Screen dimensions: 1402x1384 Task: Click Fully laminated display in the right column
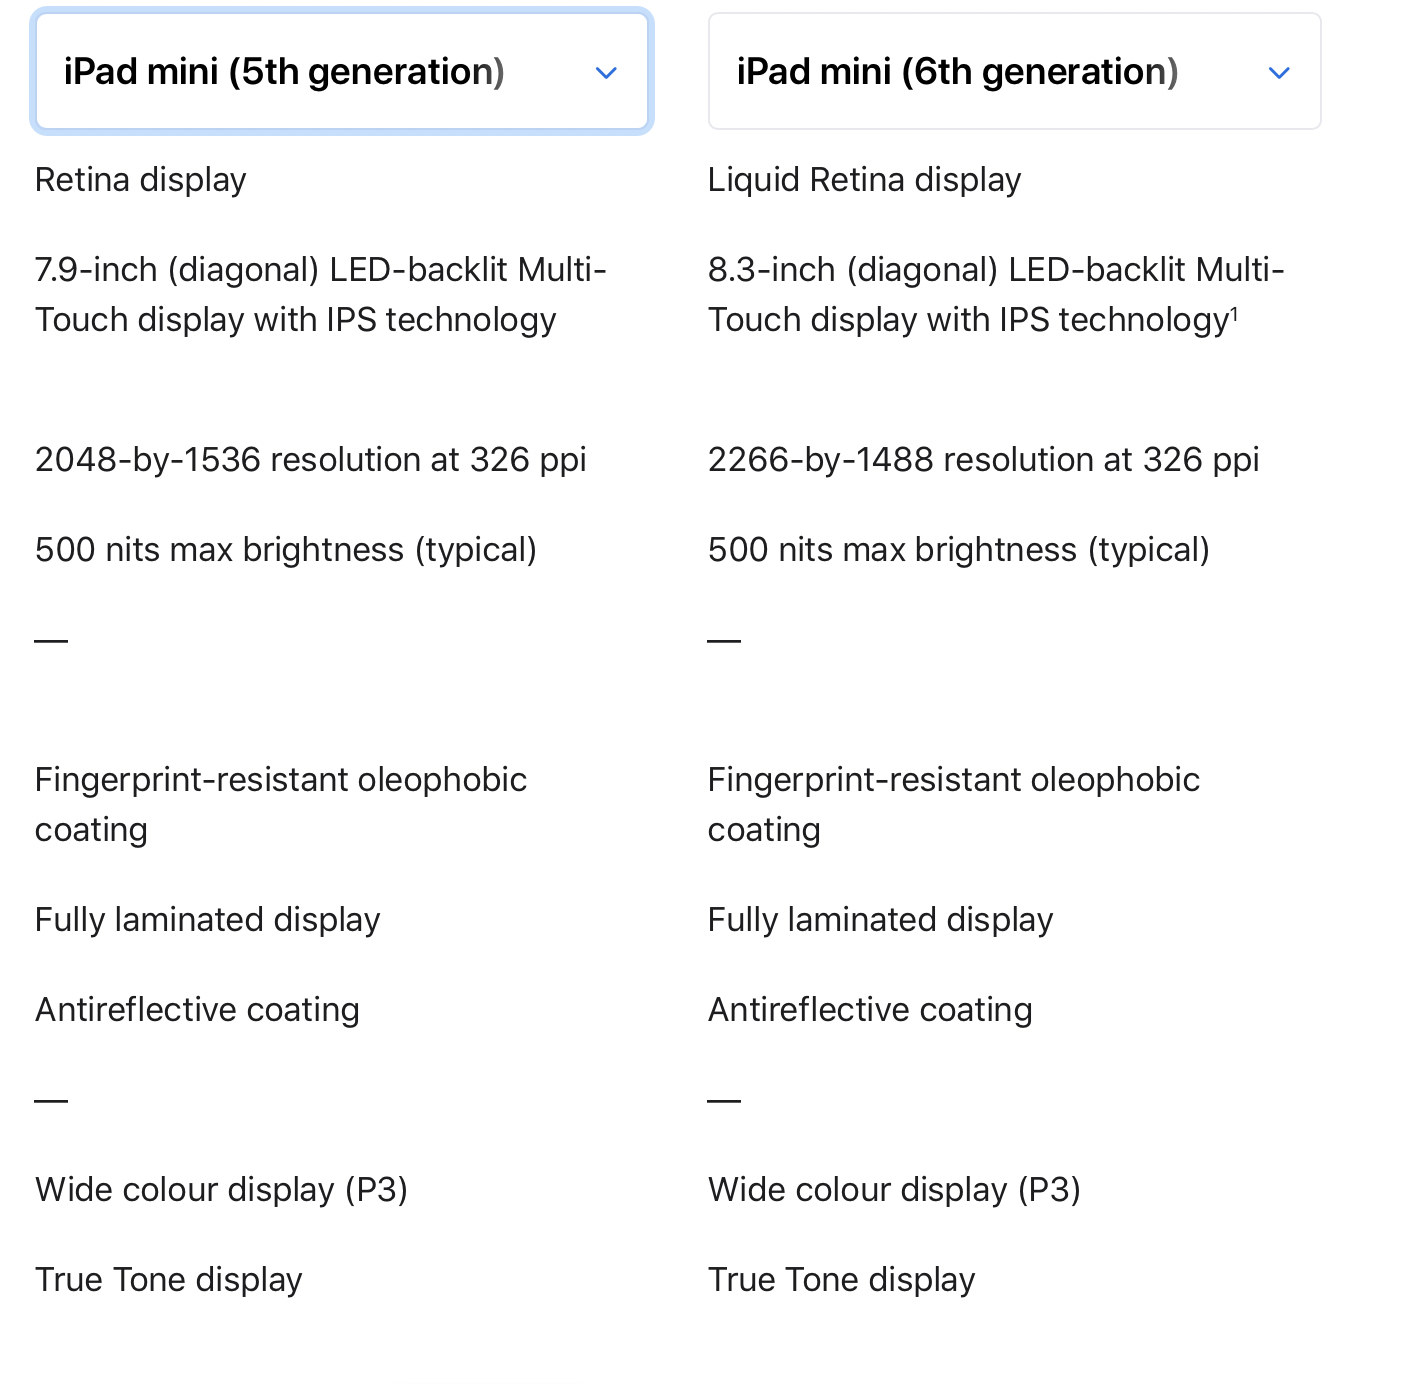point(880,920)
